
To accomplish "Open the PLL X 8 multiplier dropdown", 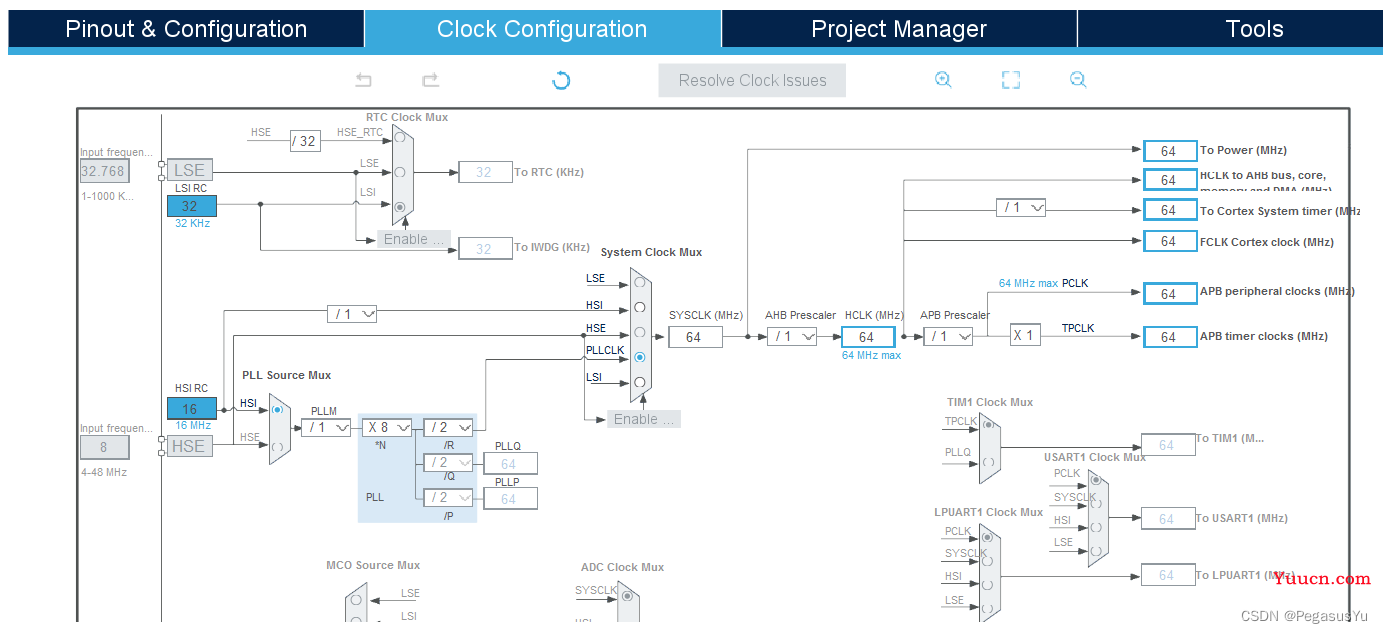I will point(387,427).
